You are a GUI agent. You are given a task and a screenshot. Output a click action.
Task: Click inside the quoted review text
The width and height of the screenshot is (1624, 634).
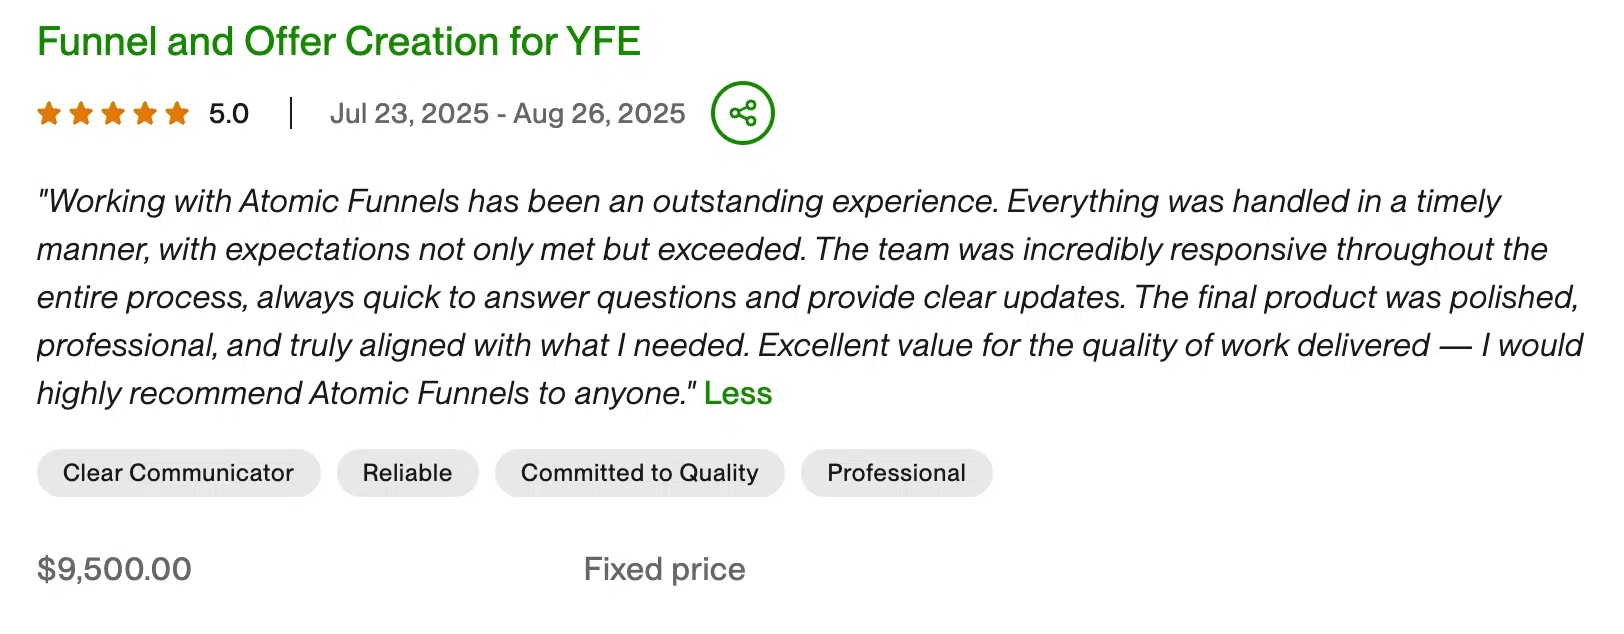pyautogui.click(x=700, y=297)
